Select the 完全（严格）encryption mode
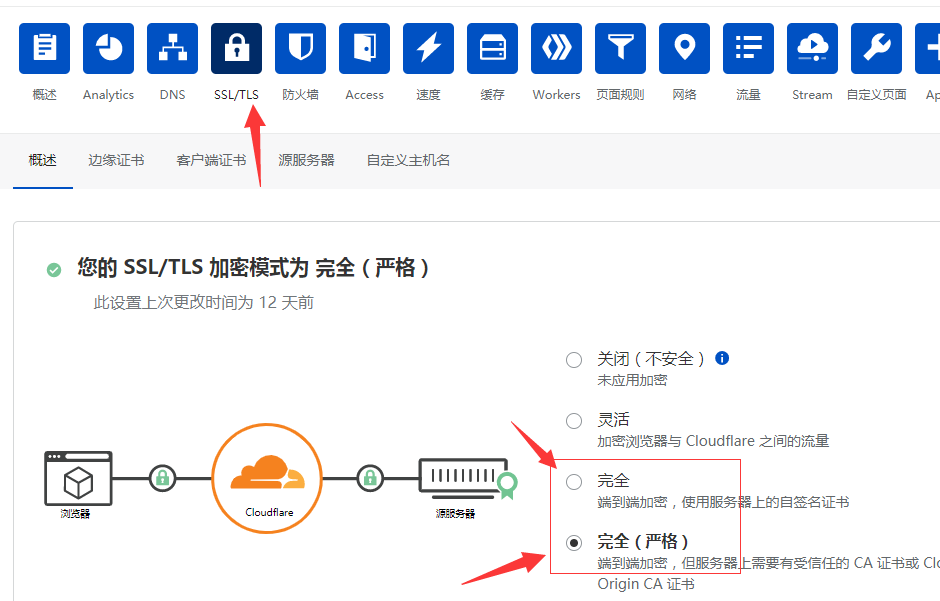The width and height of the screenshot is (940, 601). point(574,543)
